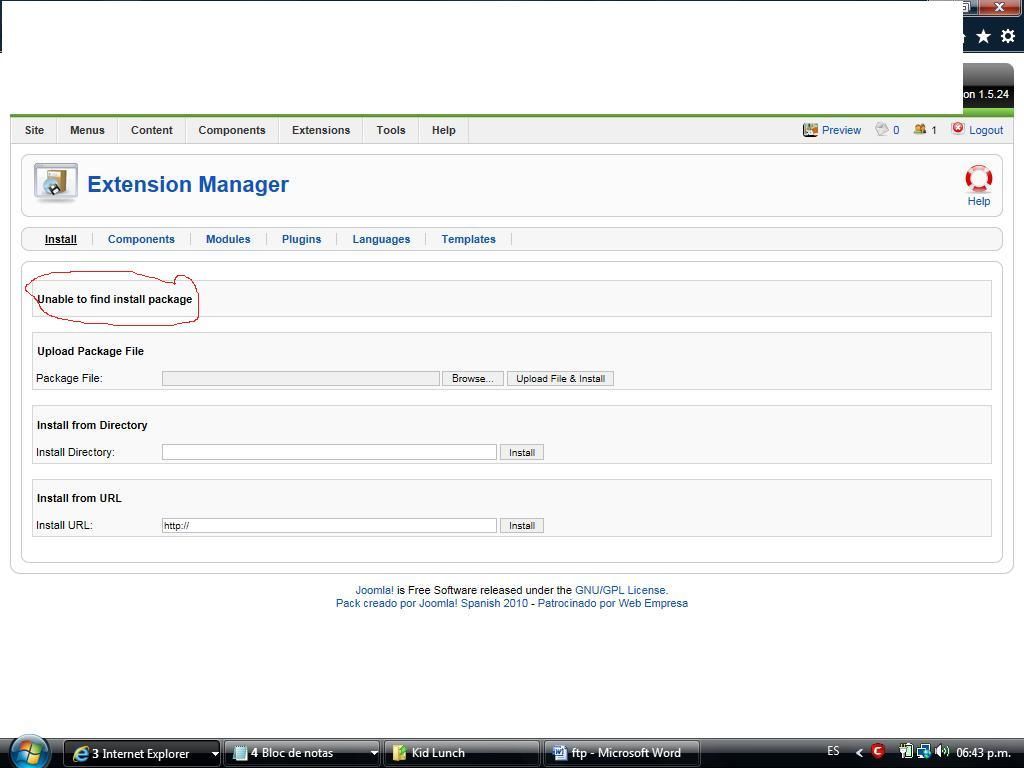Switch to the Languages tab
The height and width of the screenshot is (768, 1024).
[x=381, y=239]
